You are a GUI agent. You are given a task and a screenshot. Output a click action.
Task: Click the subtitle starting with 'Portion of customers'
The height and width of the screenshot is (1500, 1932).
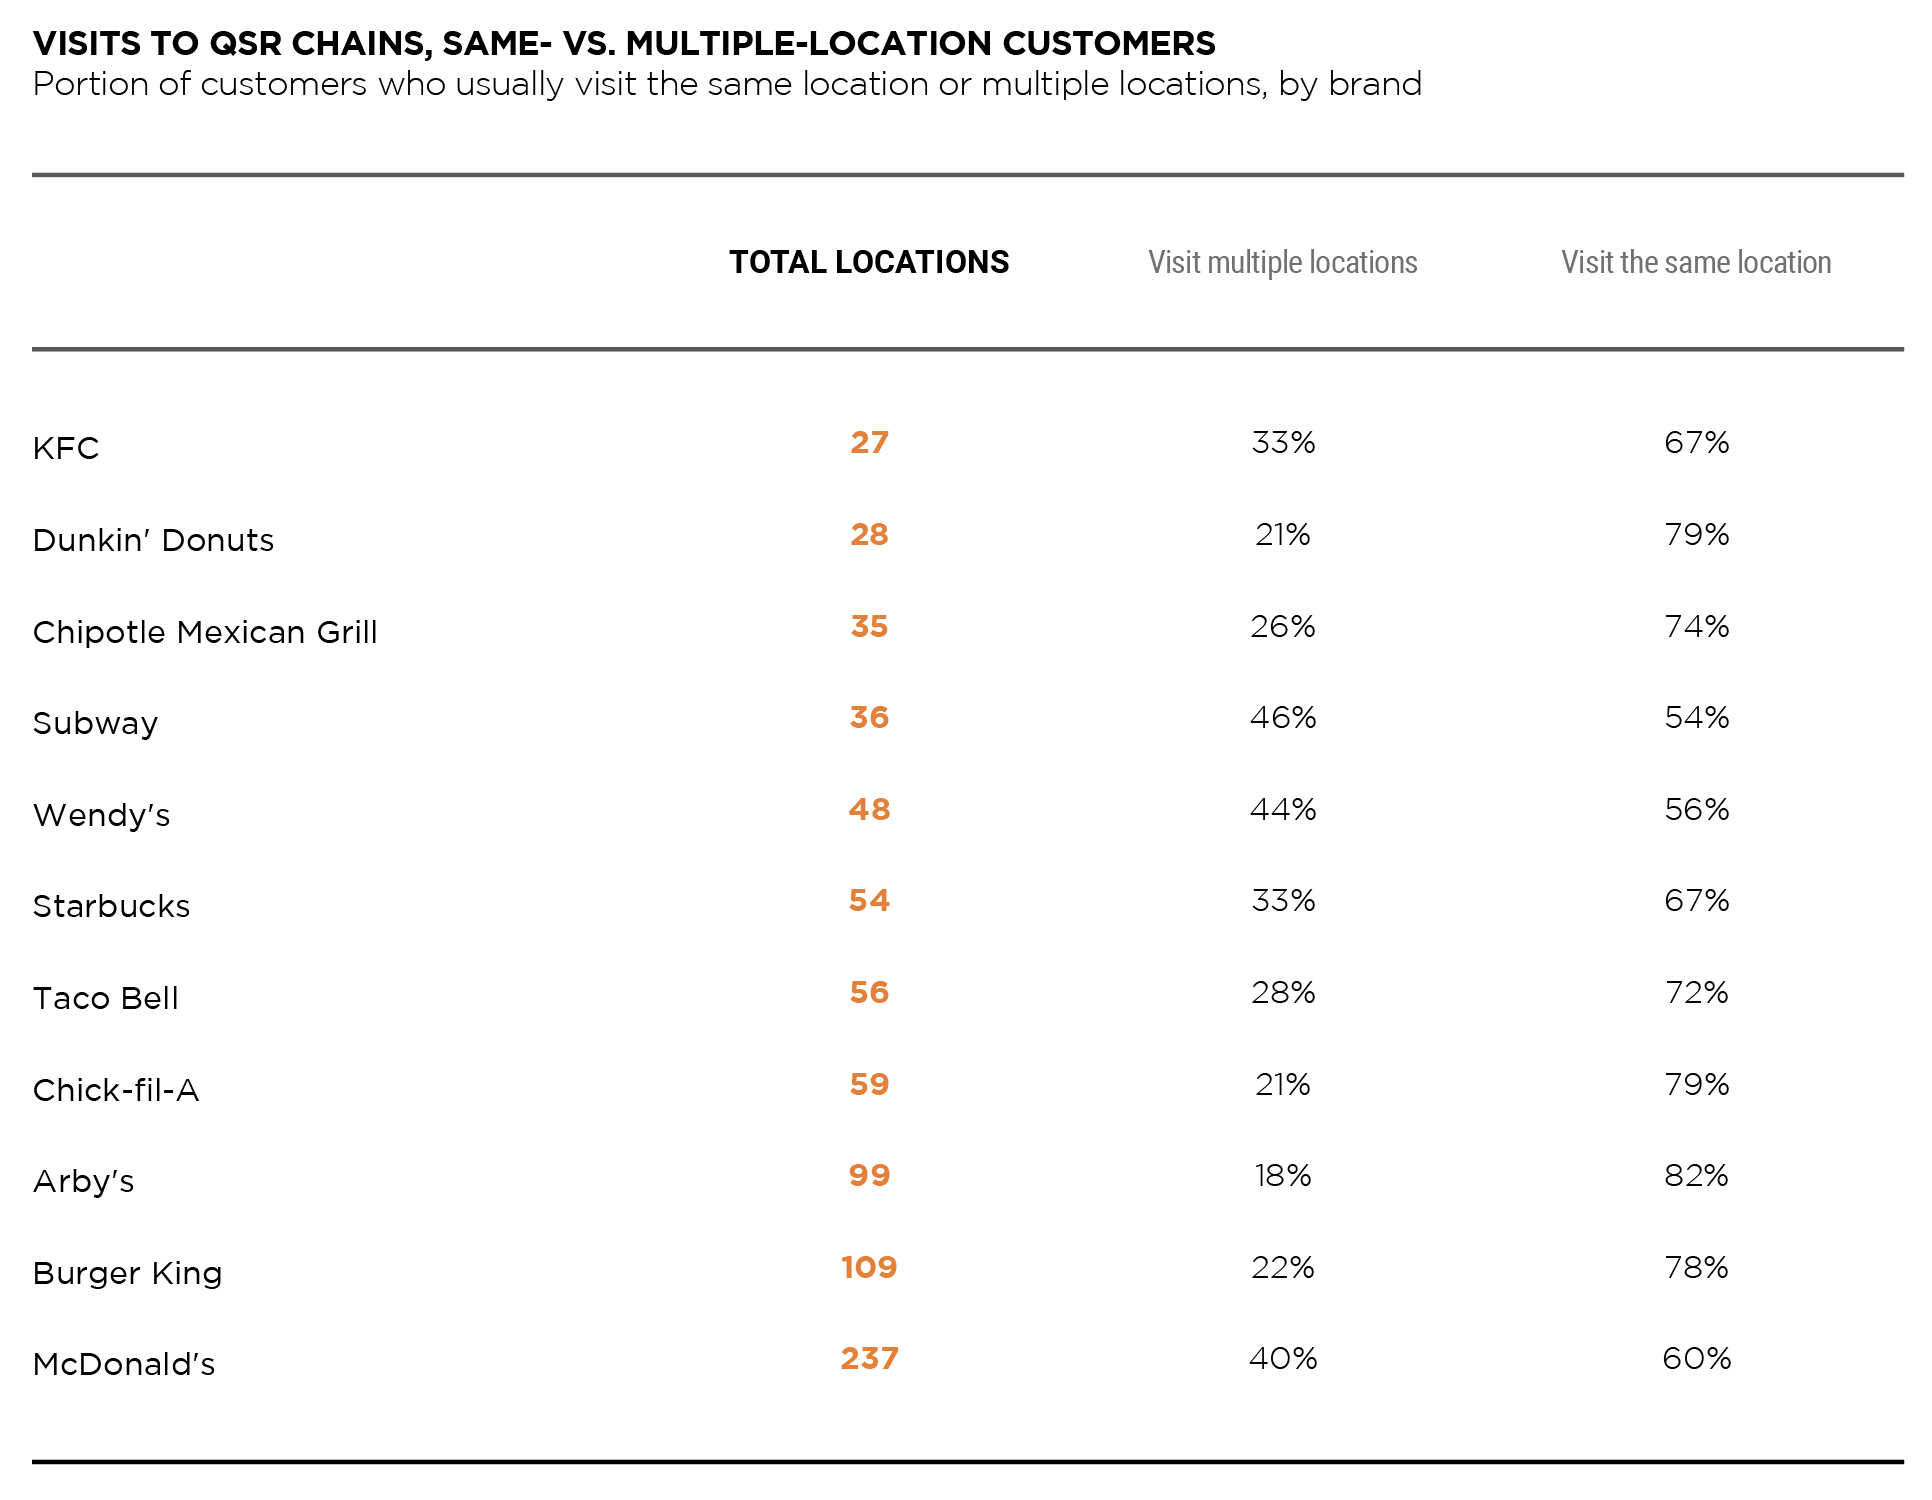click(727, 84)
